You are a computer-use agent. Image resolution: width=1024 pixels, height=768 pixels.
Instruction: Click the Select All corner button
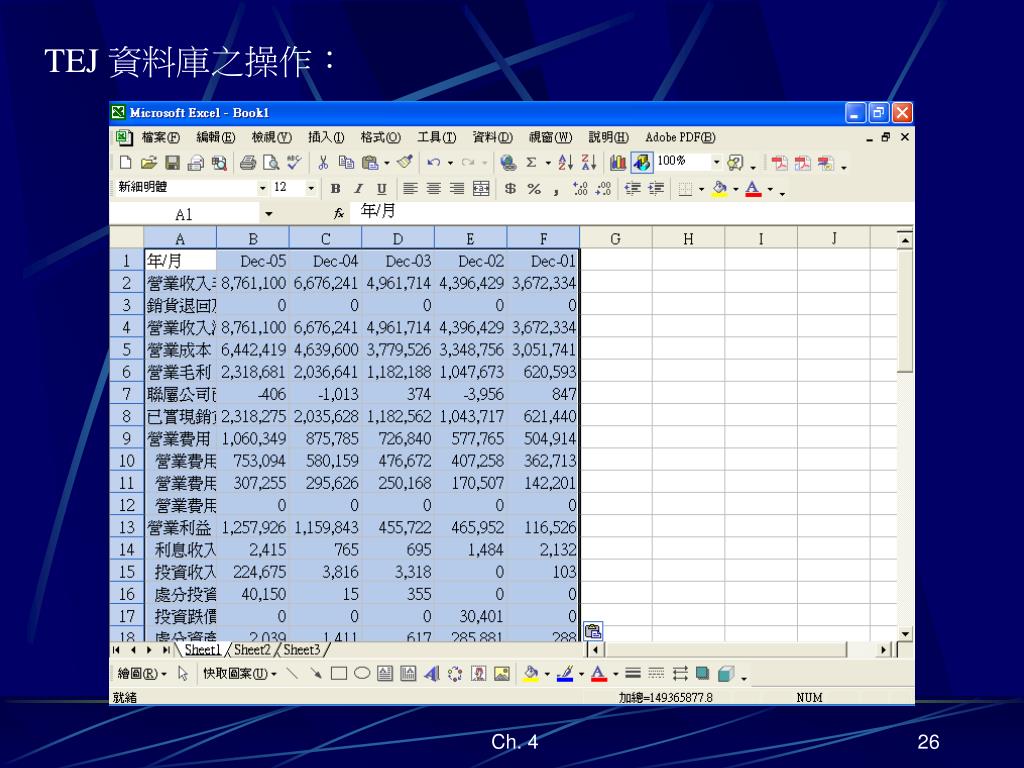coord(127,238)
